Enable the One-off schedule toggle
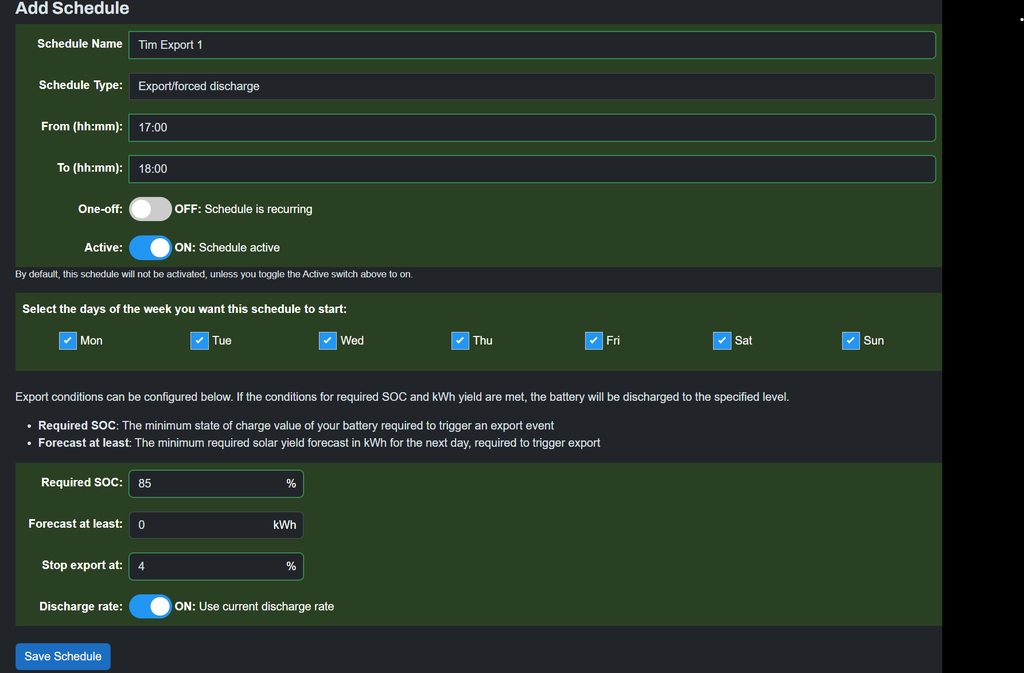 150,209
